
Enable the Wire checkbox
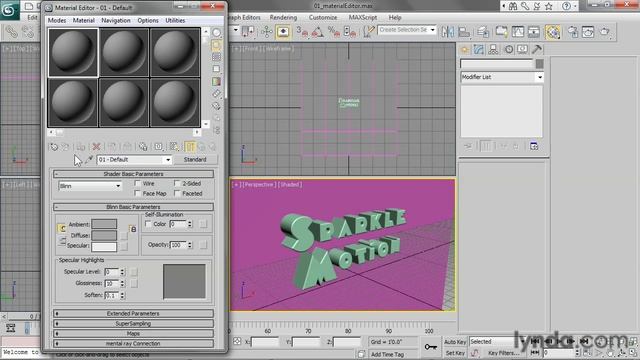click(138, 183)
